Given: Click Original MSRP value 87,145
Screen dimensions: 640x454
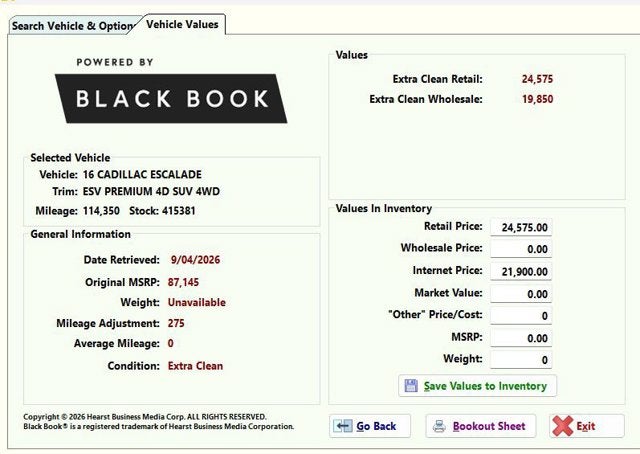Looking at the screenshot, I should (x=183, y=283).
